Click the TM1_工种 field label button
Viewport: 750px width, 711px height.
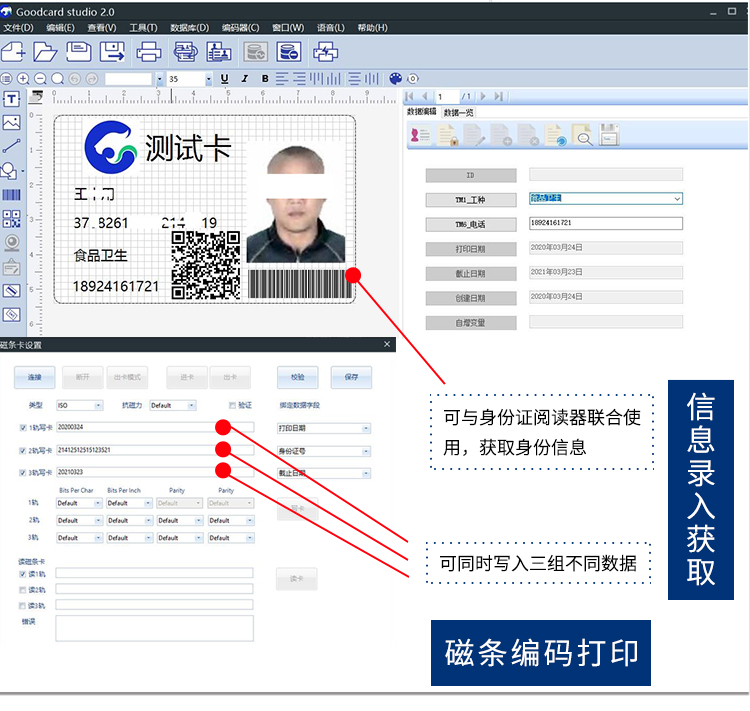tap(471, 200)
